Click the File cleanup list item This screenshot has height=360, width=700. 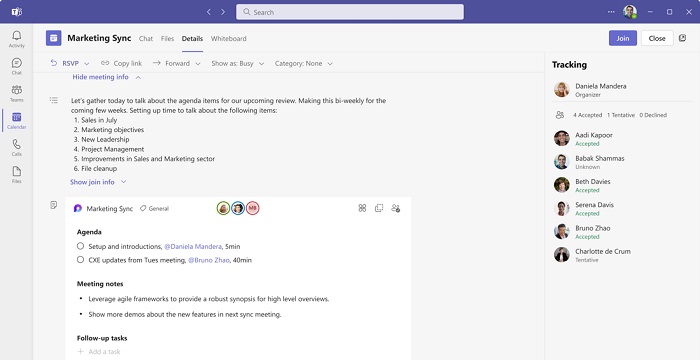(99, 168)
